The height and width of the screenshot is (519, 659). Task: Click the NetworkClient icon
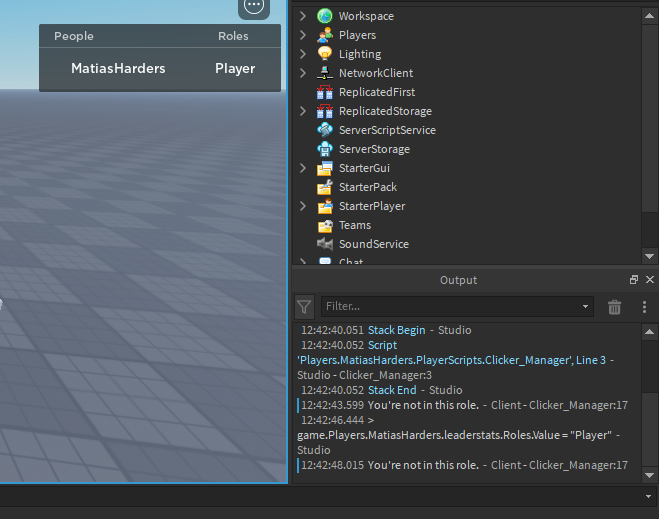(324, 73)
